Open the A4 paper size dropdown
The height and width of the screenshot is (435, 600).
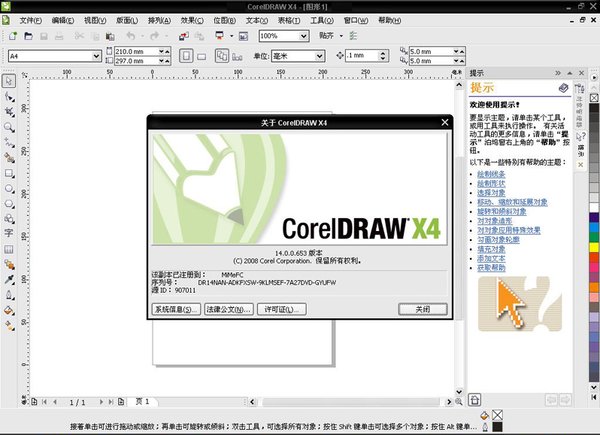click(96, 56)
